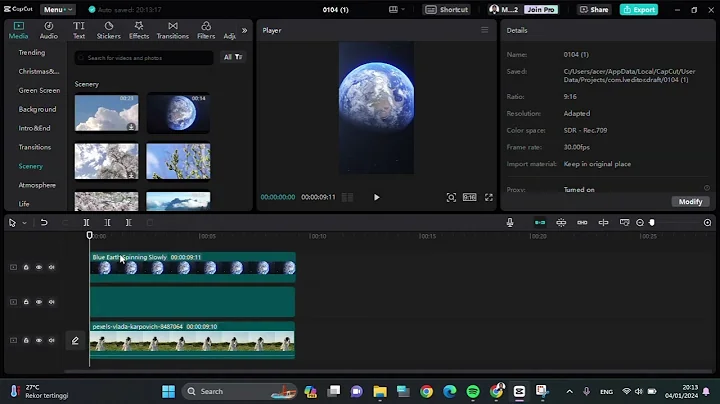Select the Intro&End category

pos(34,128)
